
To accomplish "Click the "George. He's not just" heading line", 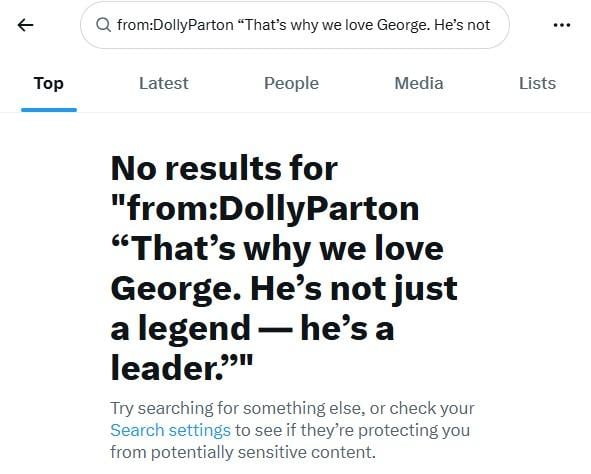I will 284,289.
